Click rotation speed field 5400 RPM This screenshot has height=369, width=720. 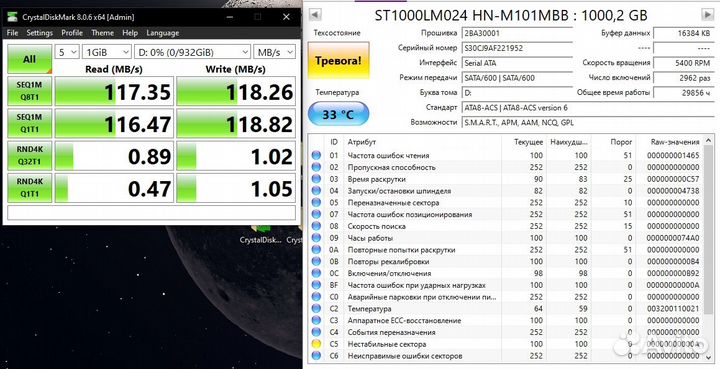(683, 63)
